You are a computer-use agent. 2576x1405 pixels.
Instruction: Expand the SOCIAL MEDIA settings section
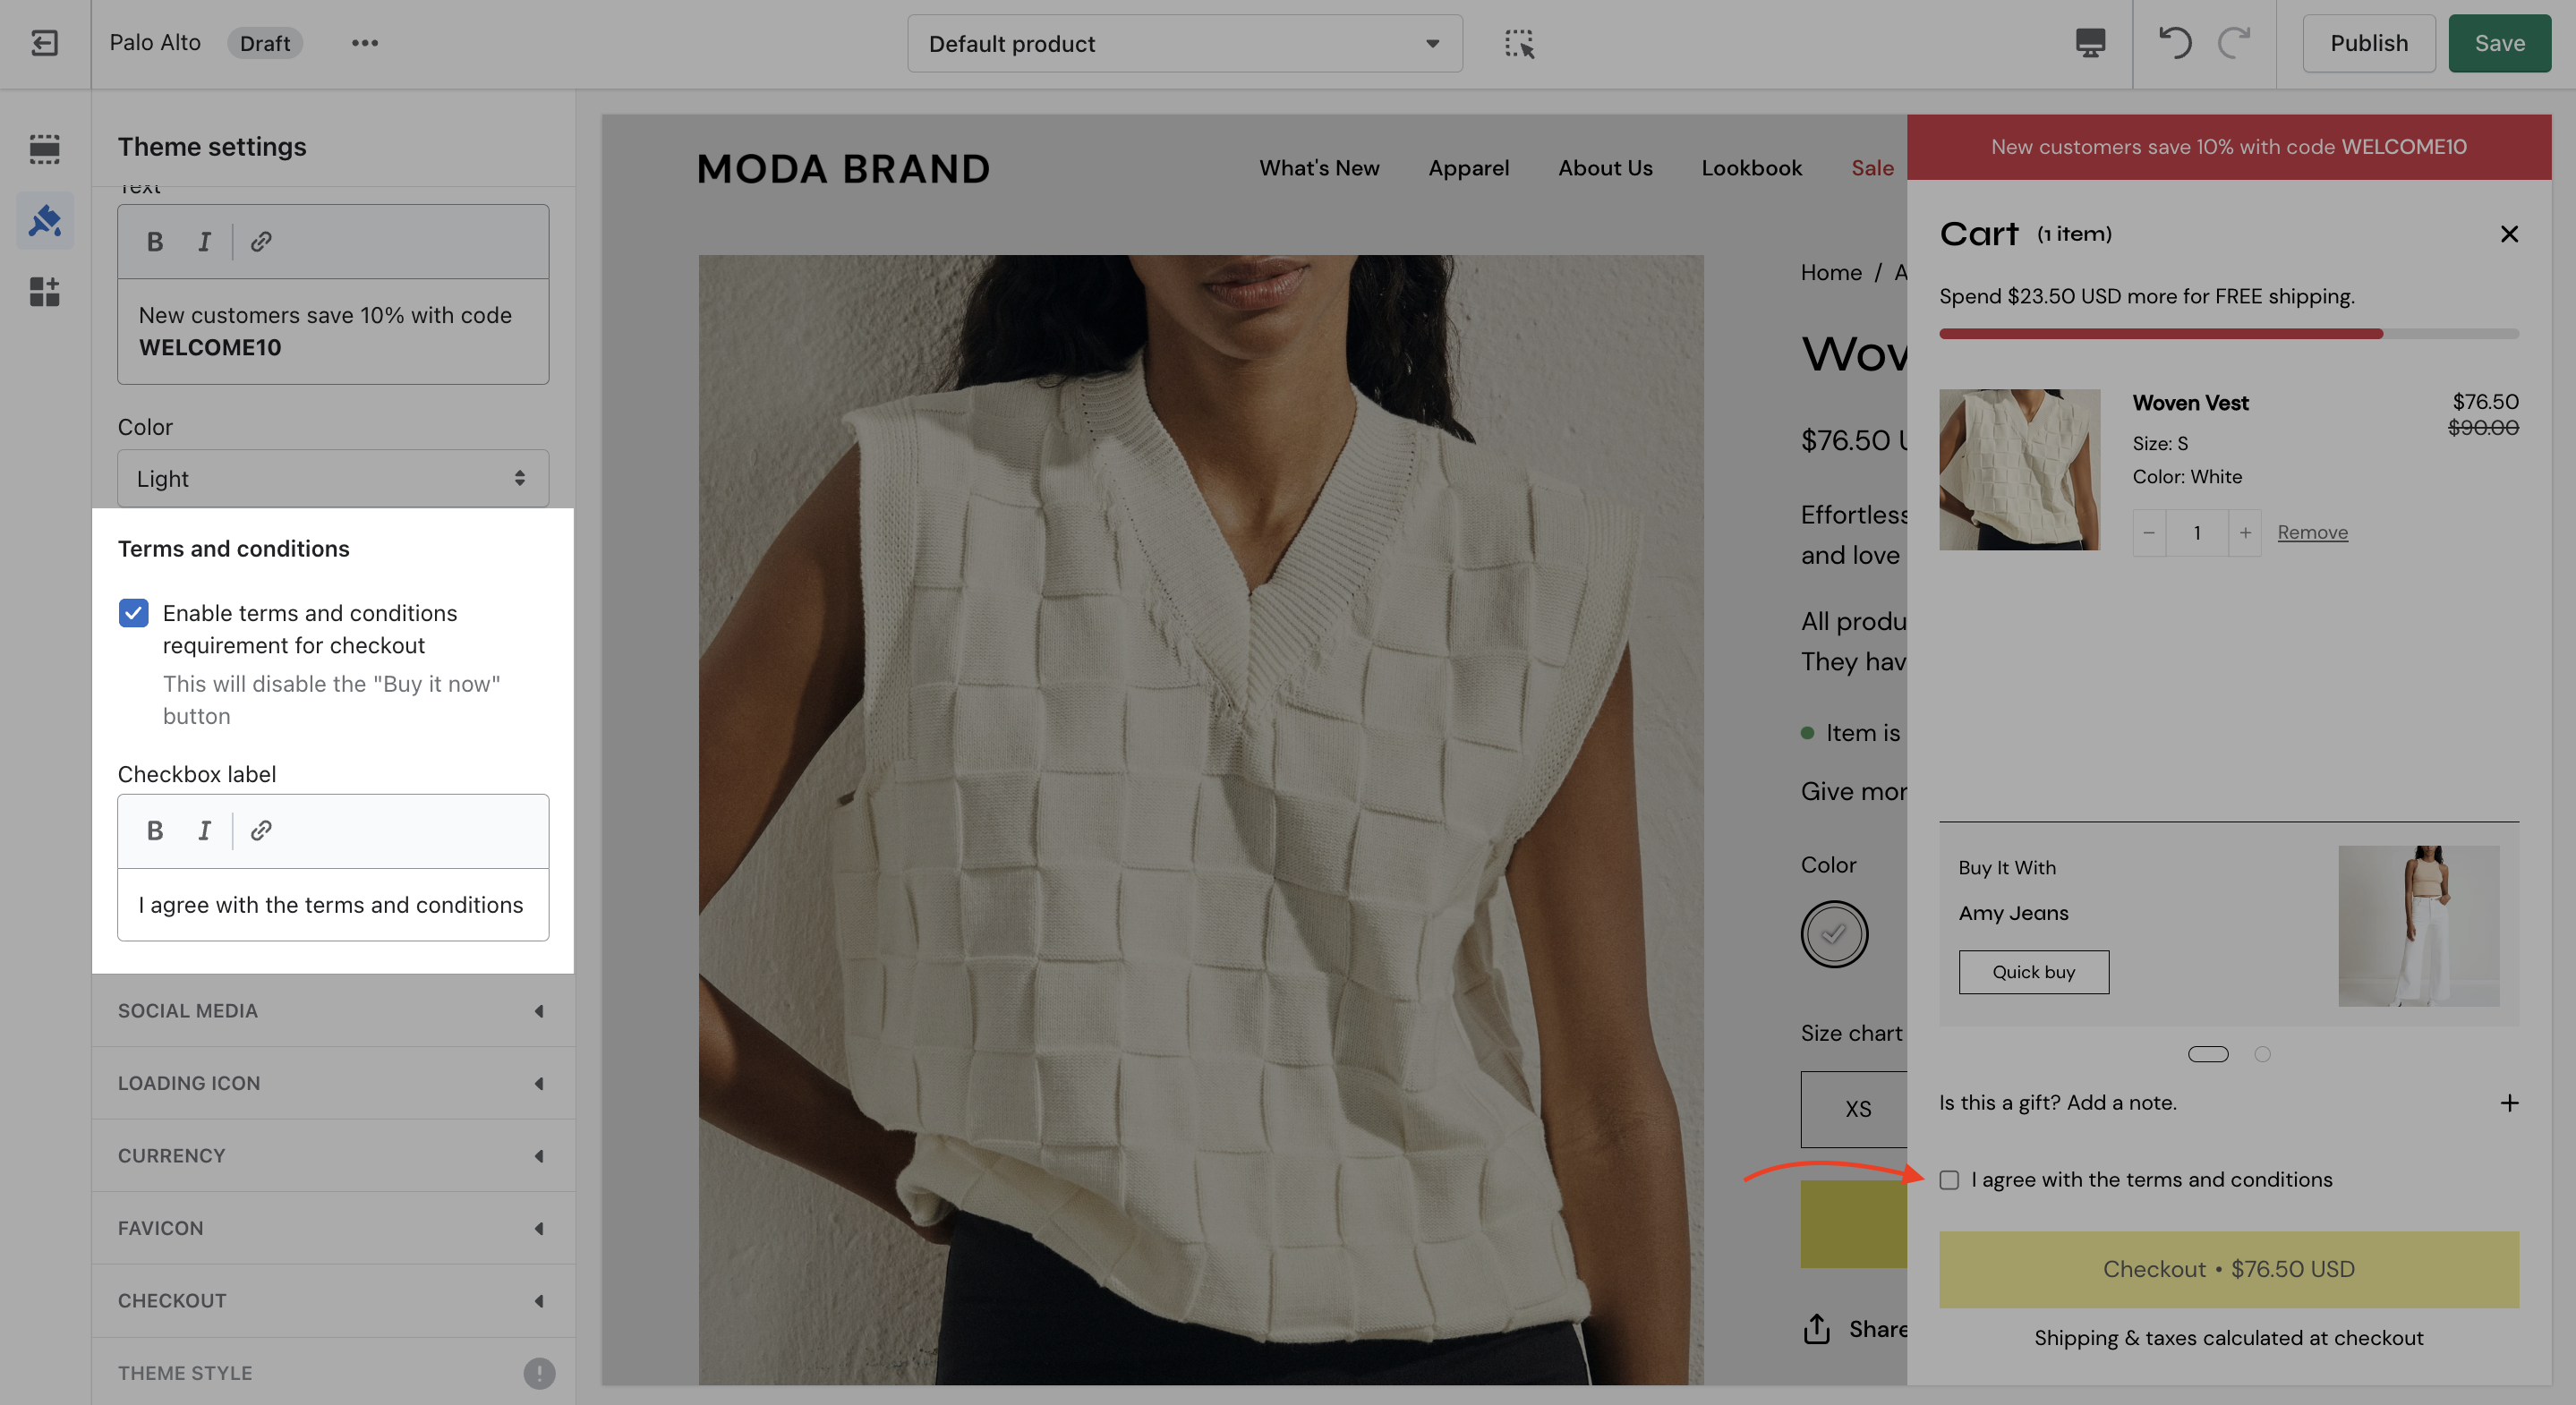coord(333,1010)
